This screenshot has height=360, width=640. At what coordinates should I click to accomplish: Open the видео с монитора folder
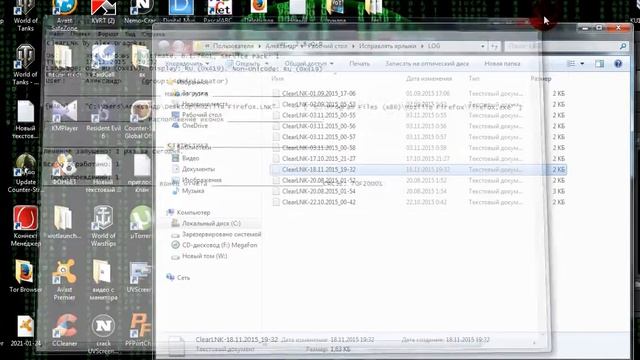[x=103, y=280]
